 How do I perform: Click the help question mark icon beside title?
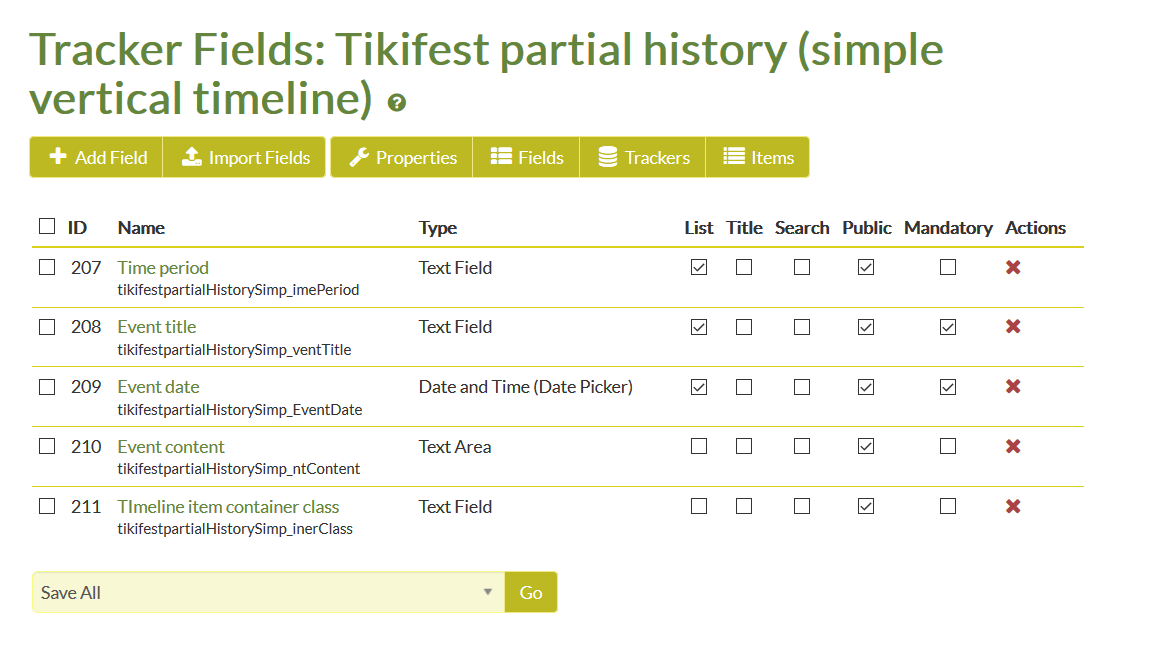coord(397,103)
